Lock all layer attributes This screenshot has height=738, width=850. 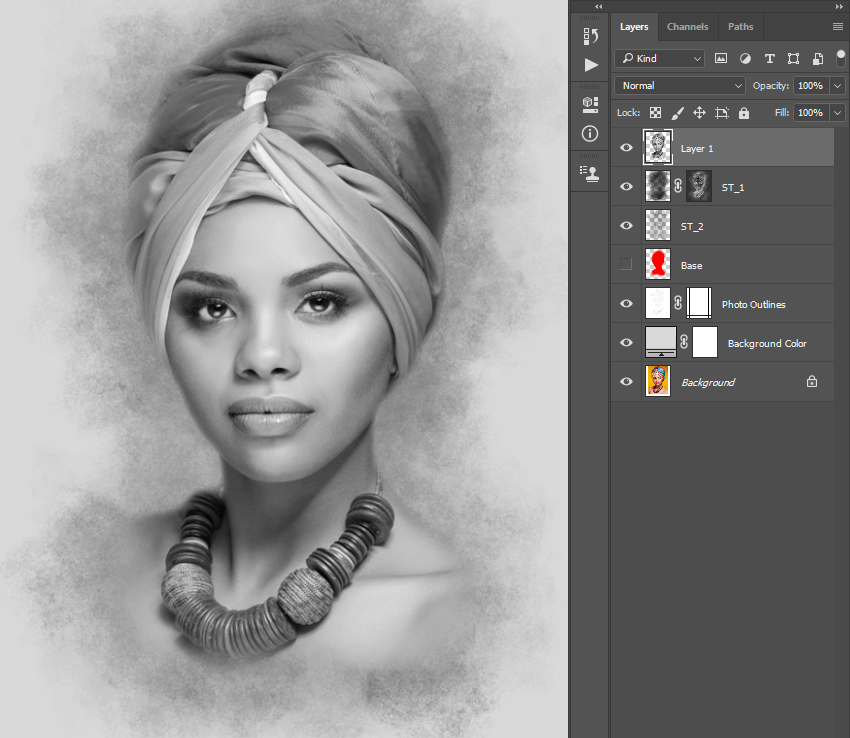point(744,113)
